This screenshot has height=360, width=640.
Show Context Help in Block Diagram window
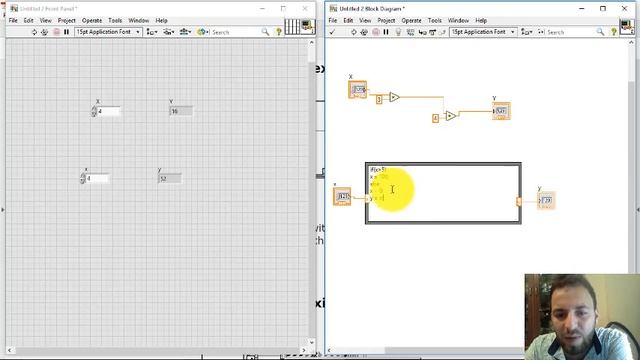coord(613,32)
